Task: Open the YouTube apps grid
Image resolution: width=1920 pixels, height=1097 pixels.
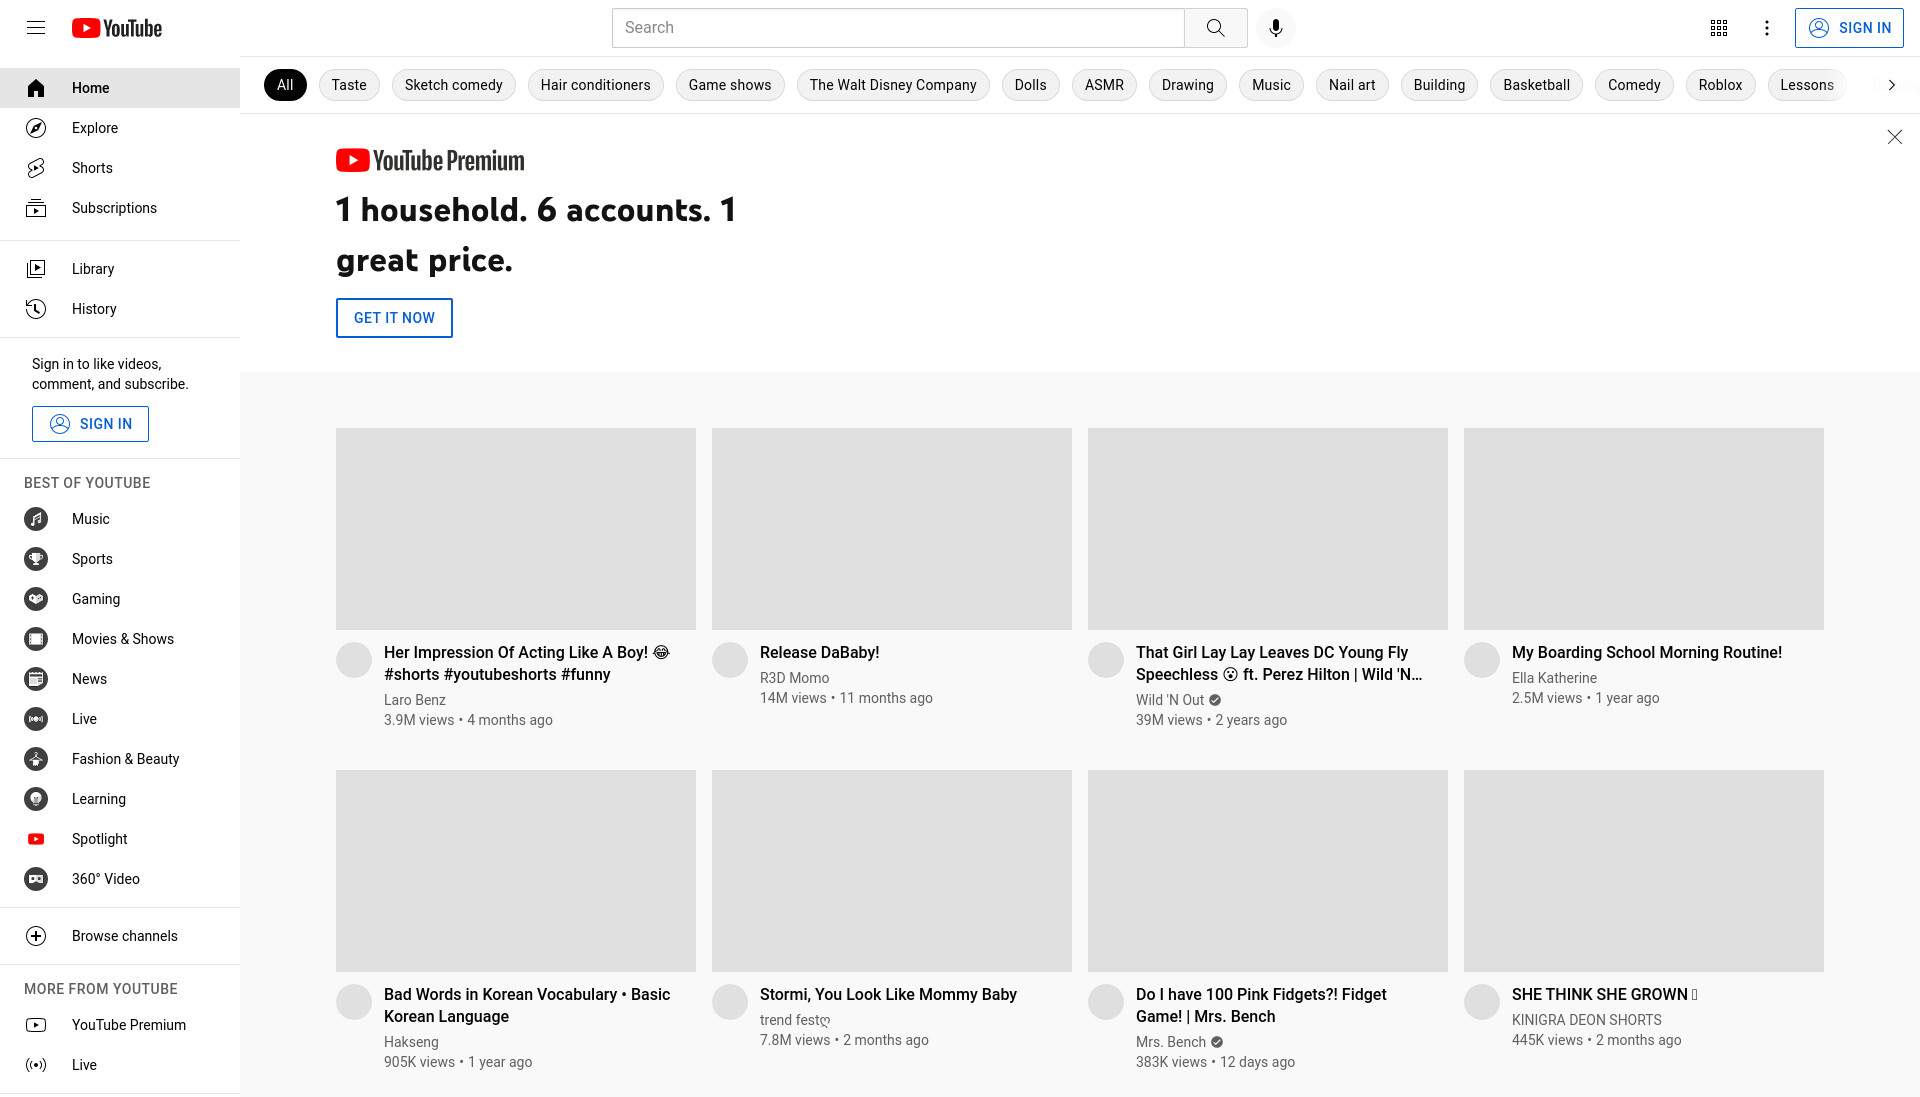Action: click(x=1718, y=28)
